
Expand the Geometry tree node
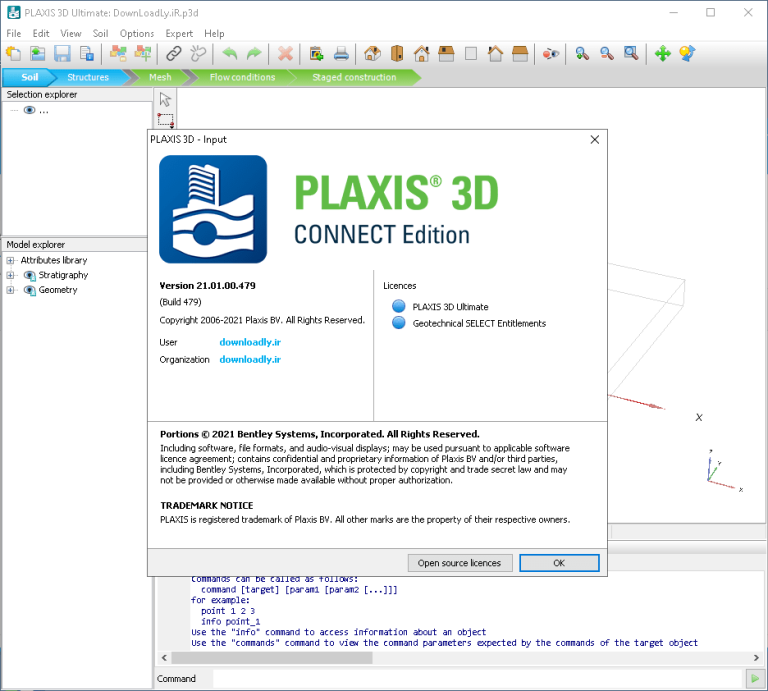coord(10,290)
